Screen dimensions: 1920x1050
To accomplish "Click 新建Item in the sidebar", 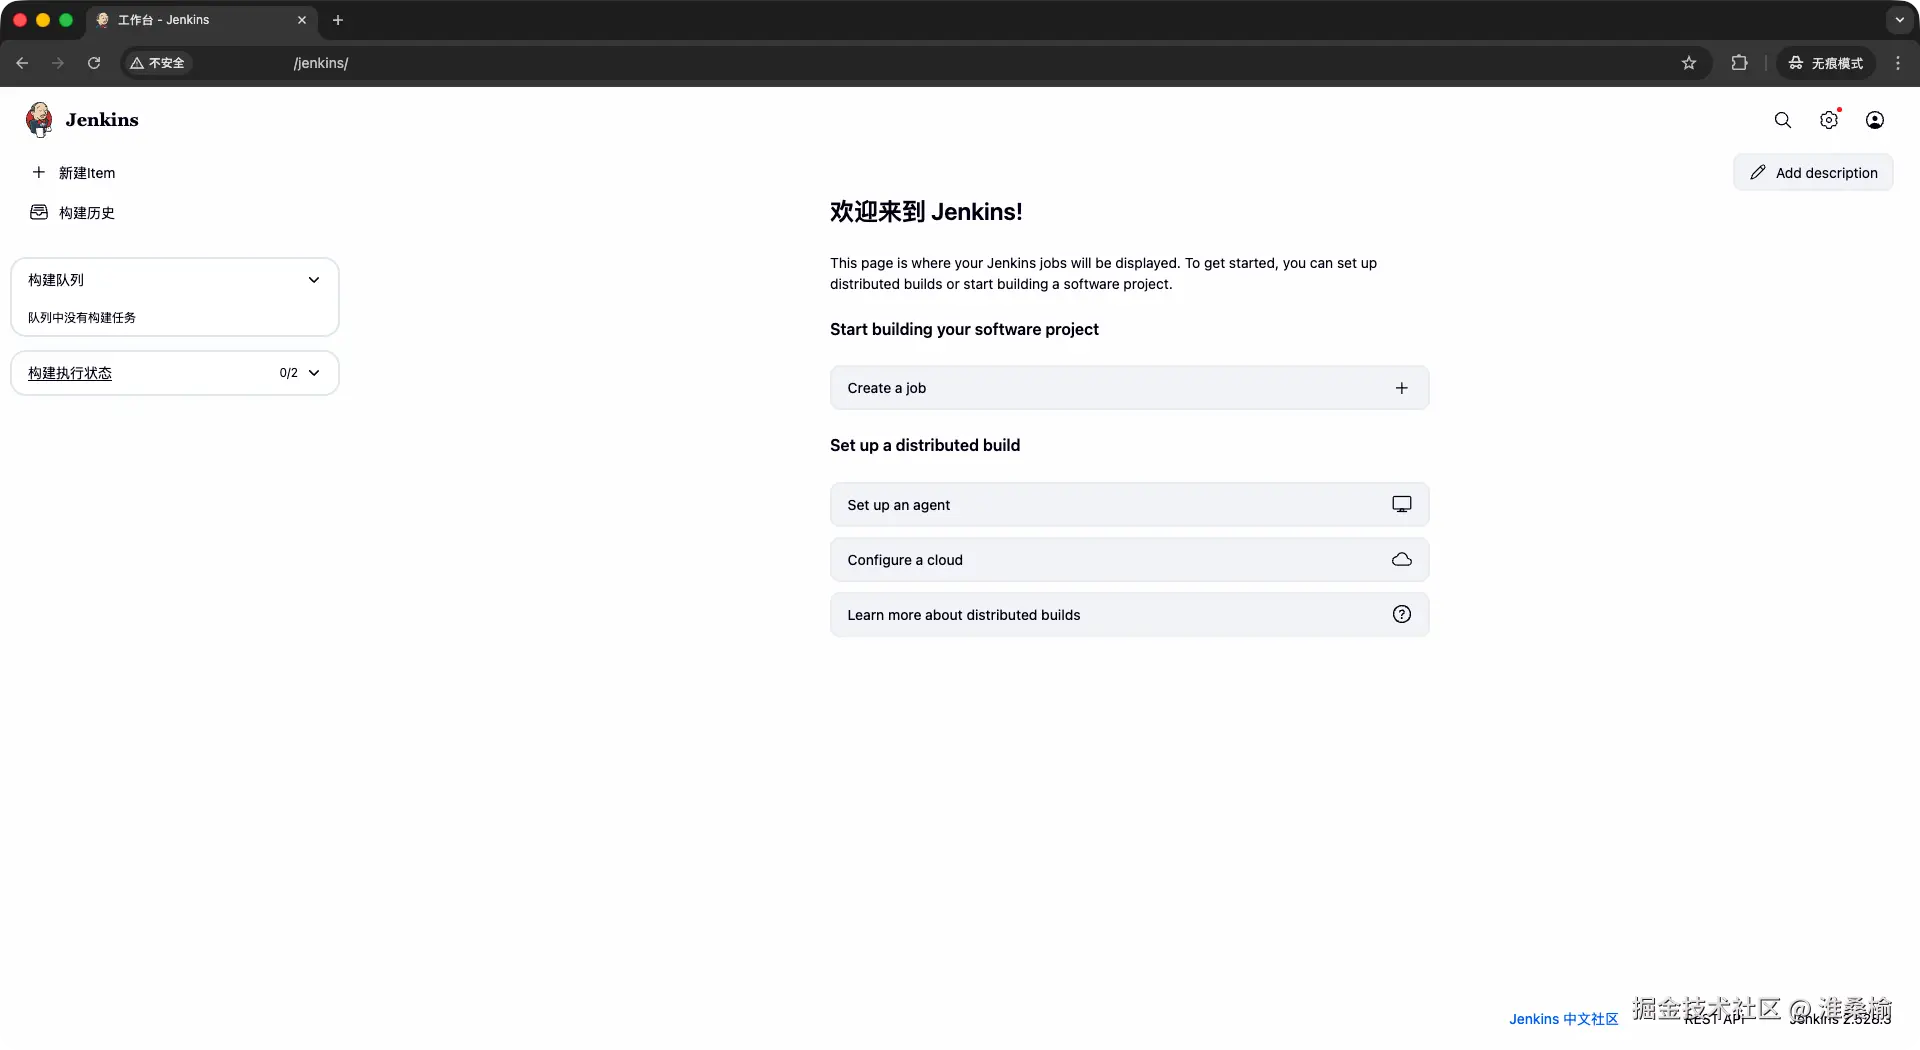I will [x=74, y=173].
